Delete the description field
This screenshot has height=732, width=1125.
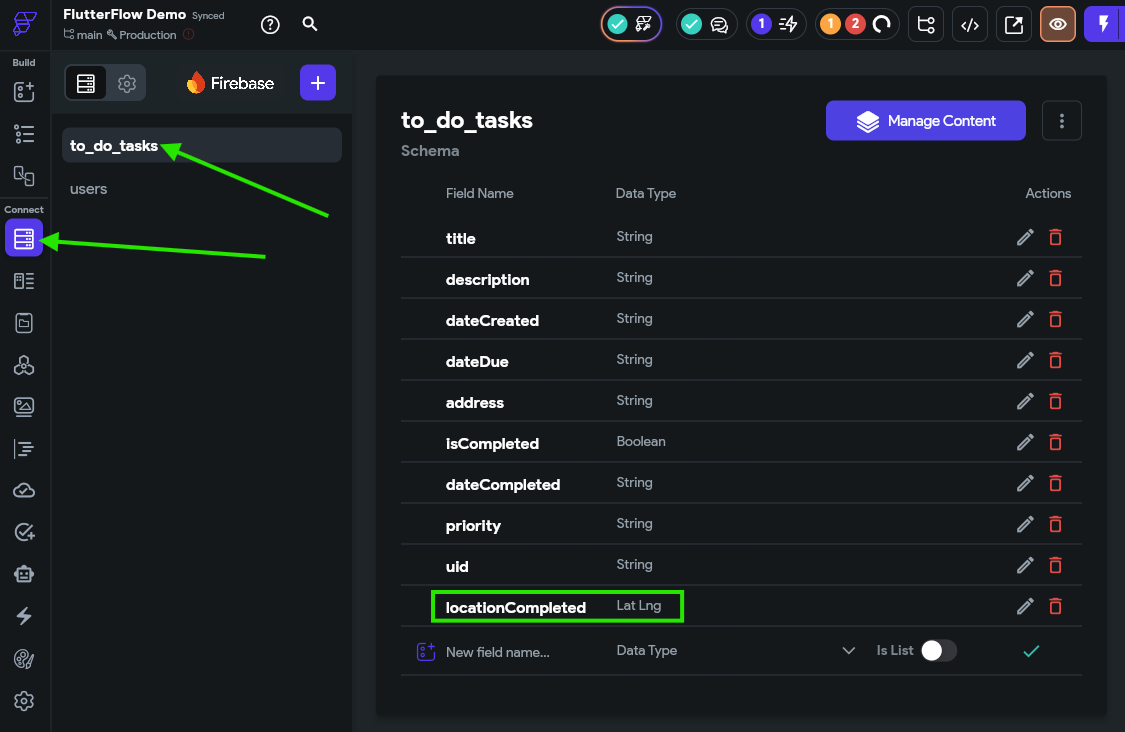[1055, 278]
